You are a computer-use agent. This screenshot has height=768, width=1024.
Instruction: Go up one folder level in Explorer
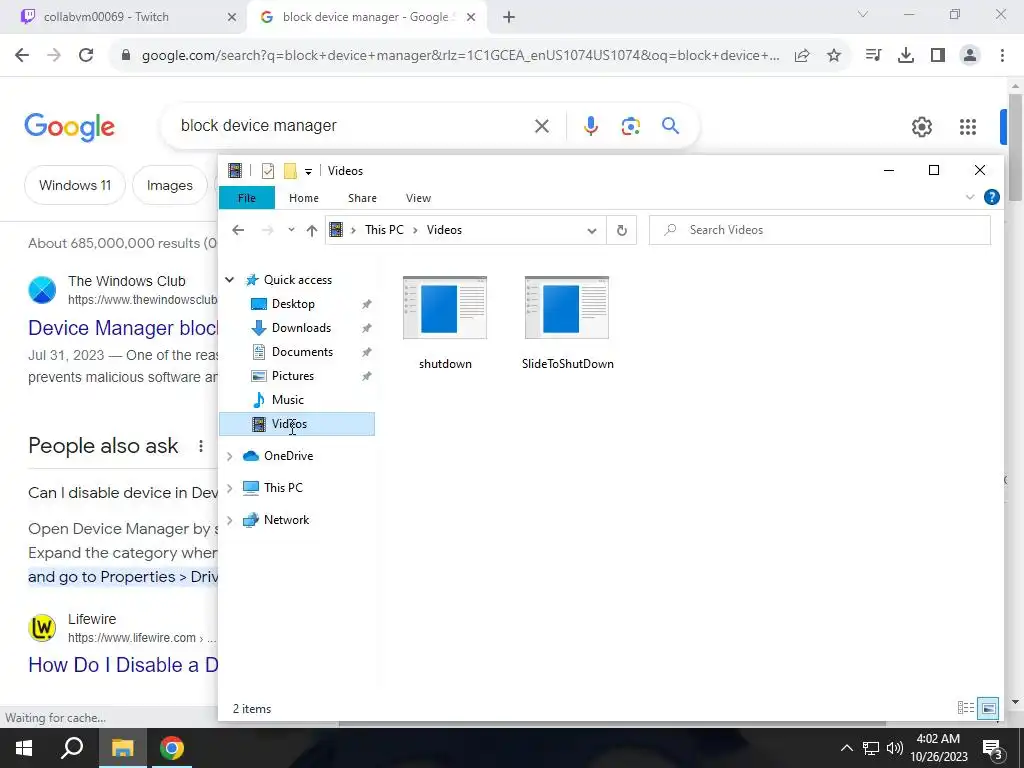(x=312, y=230)
